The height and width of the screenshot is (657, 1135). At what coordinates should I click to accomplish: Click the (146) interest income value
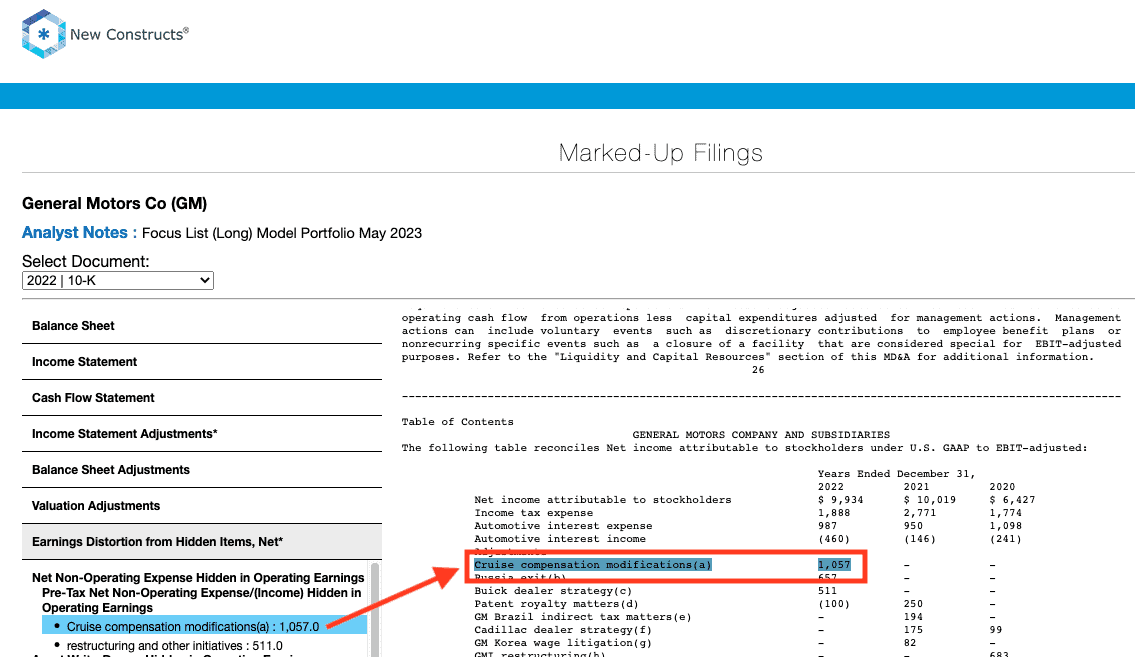[919, 539]
